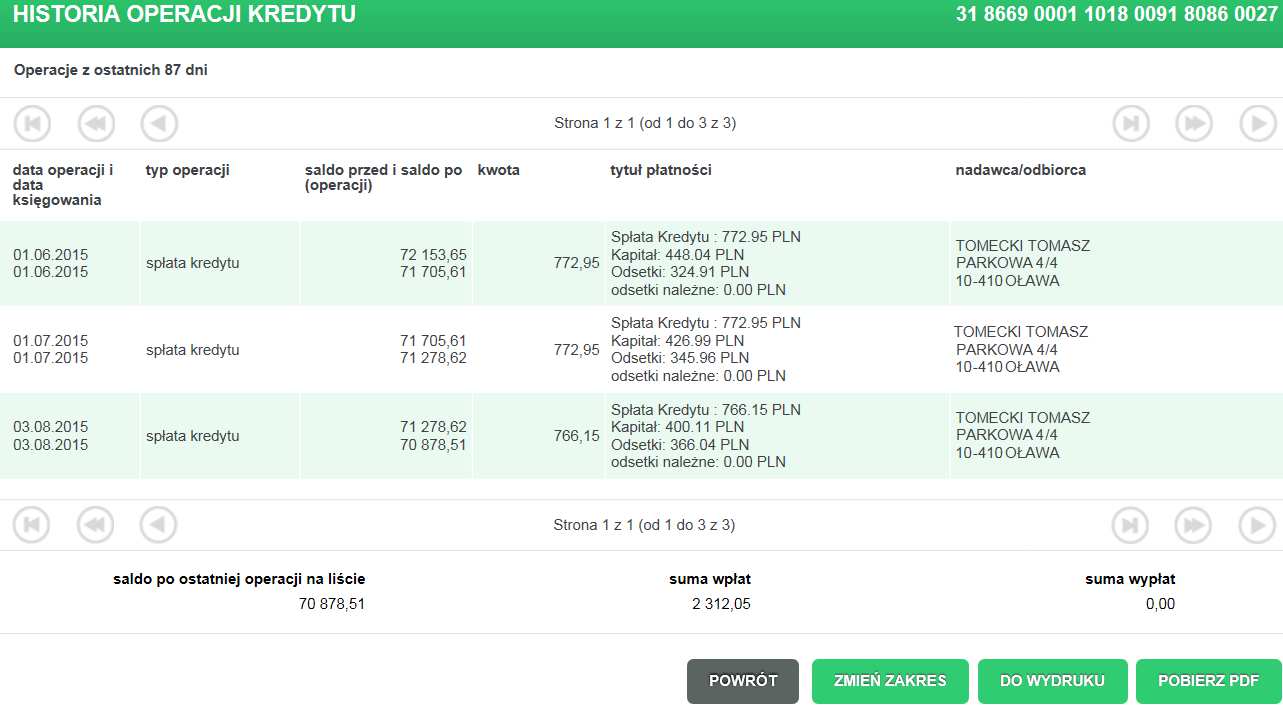Screen dimensions: 1283x720
Task: Click top 'Strona 1 z 1' page indicator
Action: (x=645, y=123)
